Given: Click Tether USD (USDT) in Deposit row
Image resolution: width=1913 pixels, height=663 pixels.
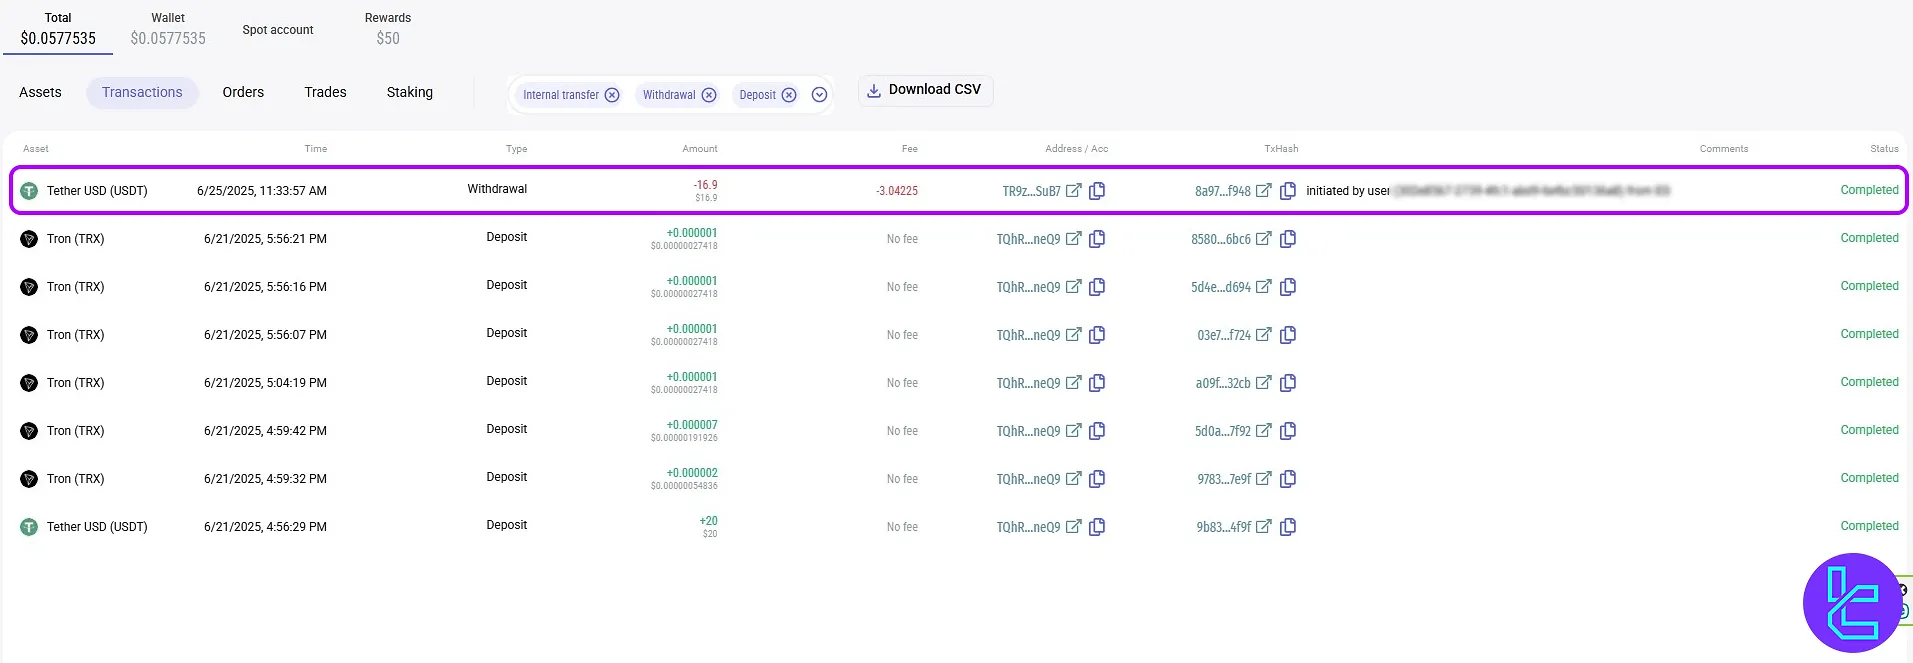Looking at the screenshot, I should coord(97,527).
